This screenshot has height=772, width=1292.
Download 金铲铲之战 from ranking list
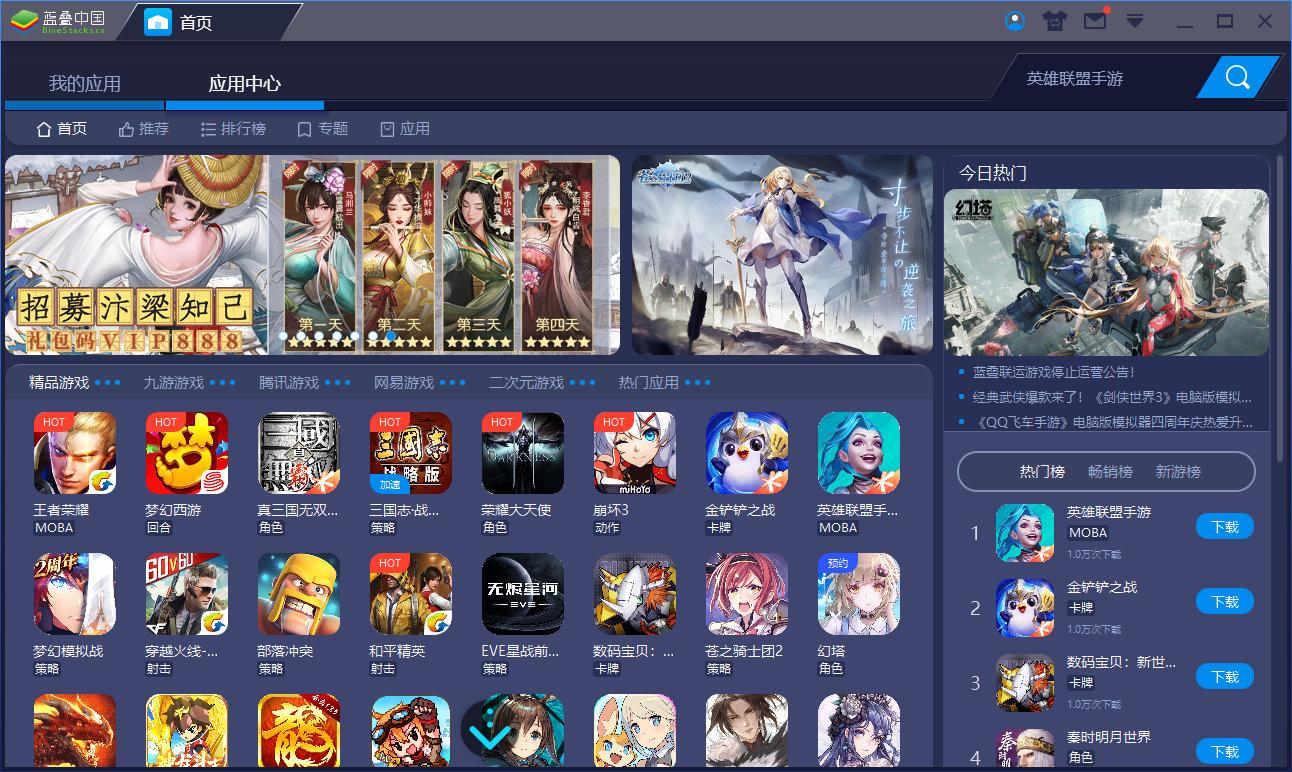pyautogui.click(x=1225, y=602)
